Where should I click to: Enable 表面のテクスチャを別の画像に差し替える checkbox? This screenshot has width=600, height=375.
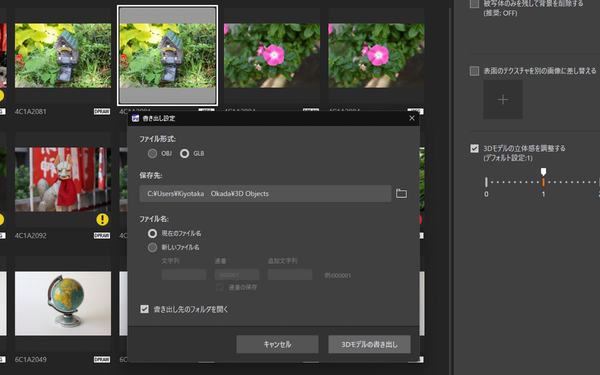tap(474, 71)
